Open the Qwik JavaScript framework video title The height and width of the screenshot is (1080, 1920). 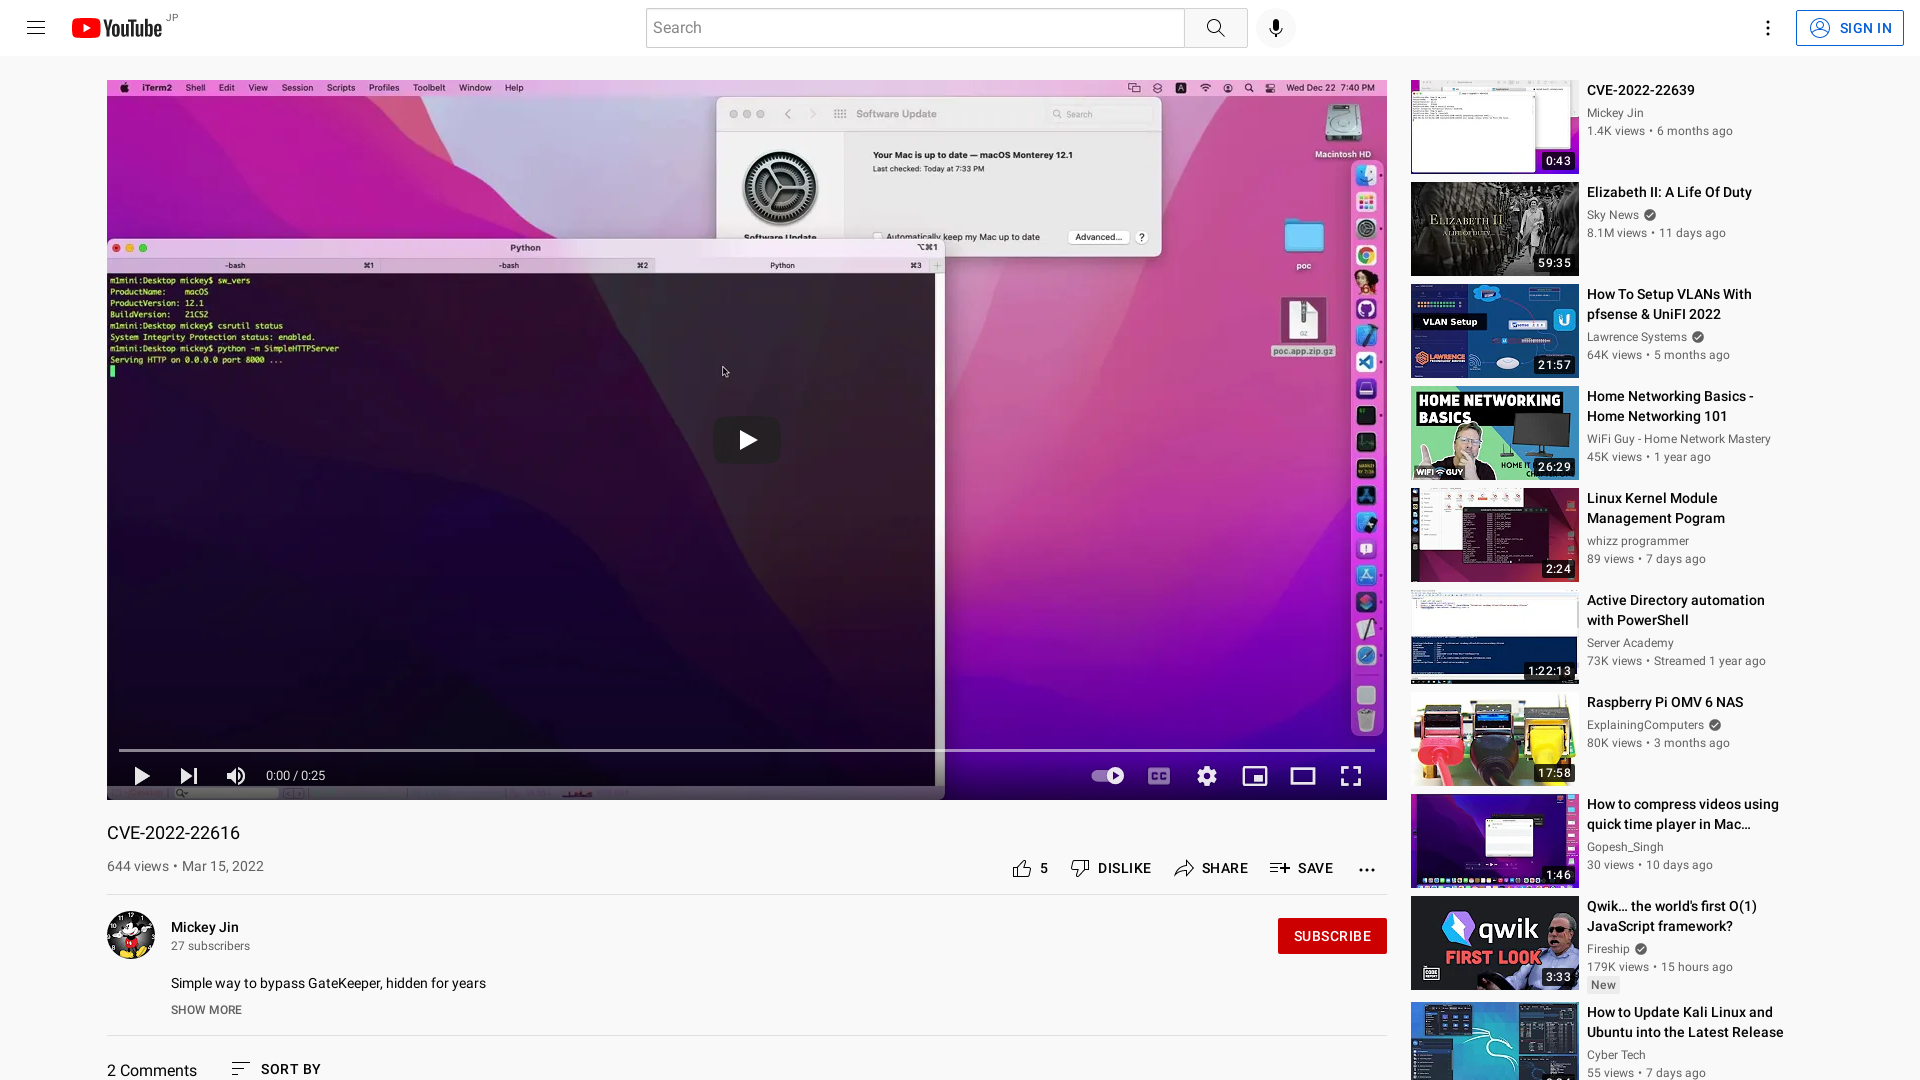click(x=1671, y=916)
